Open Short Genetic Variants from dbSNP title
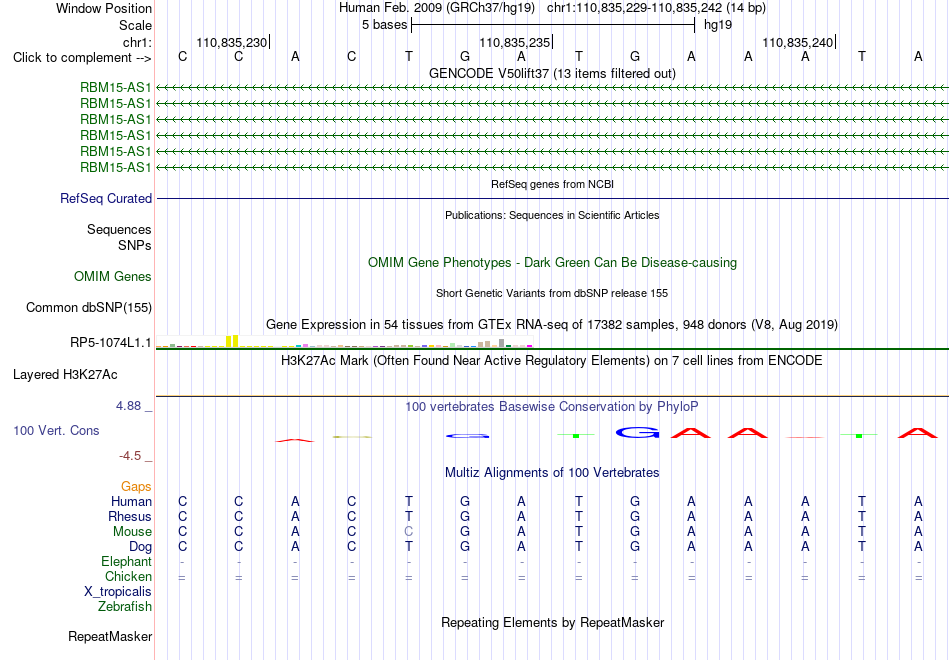The width and height of the screenshot is (950, 660). coord(552,293)
